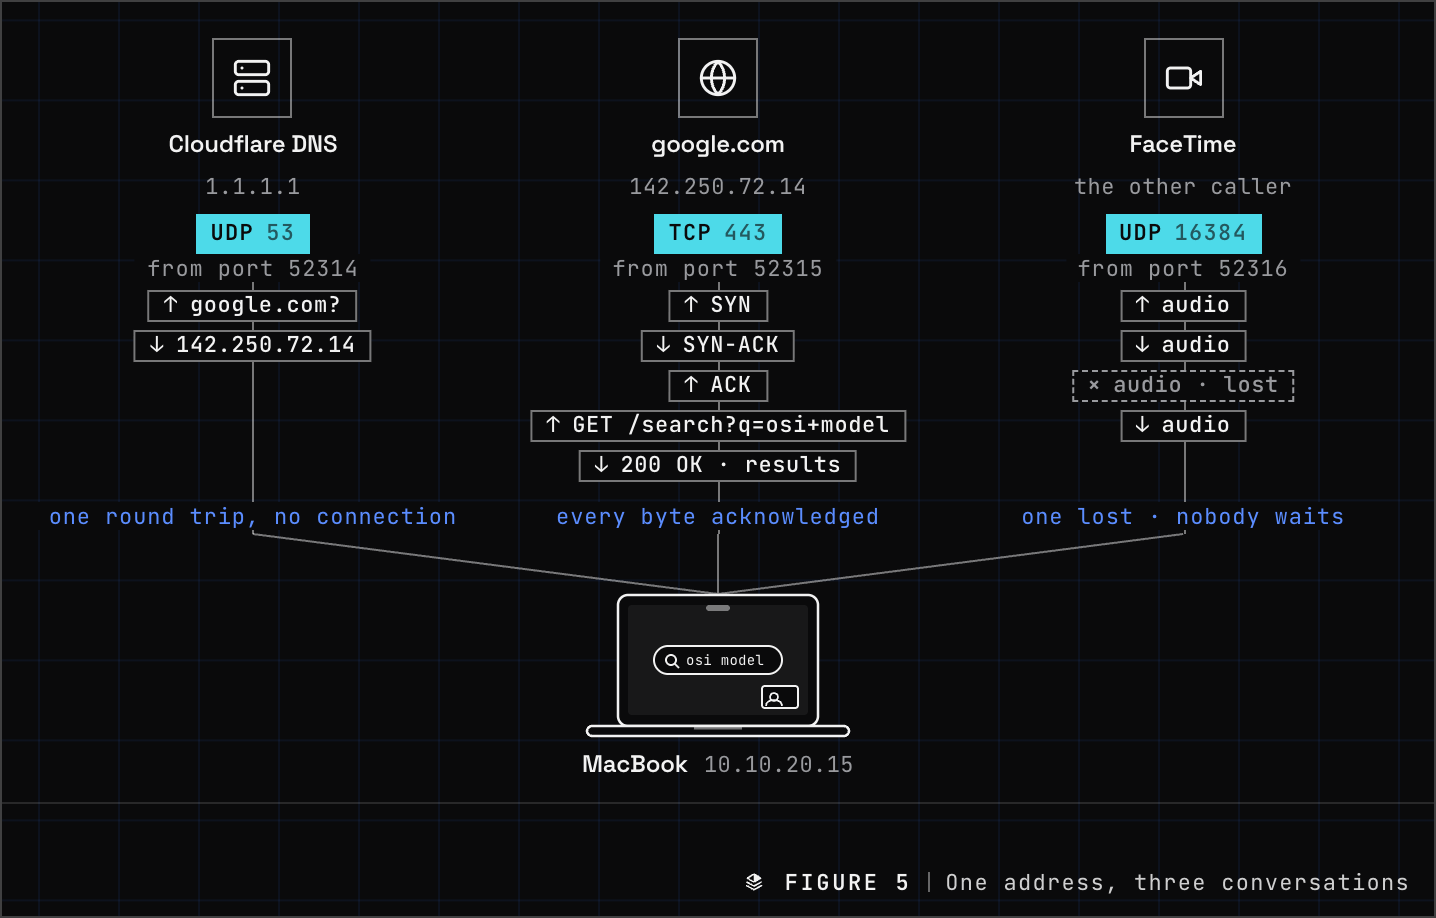The image size is (1436, 918).
Task: Click the GET /search?q=osi+model packet
Action: (x=718, y=425)
